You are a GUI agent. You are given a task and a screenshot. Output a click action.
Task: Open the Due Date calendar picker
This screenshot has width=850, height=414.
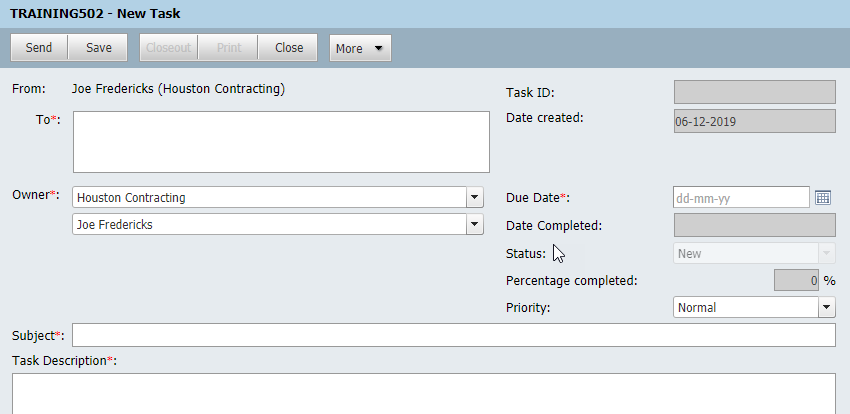[823, 198]
